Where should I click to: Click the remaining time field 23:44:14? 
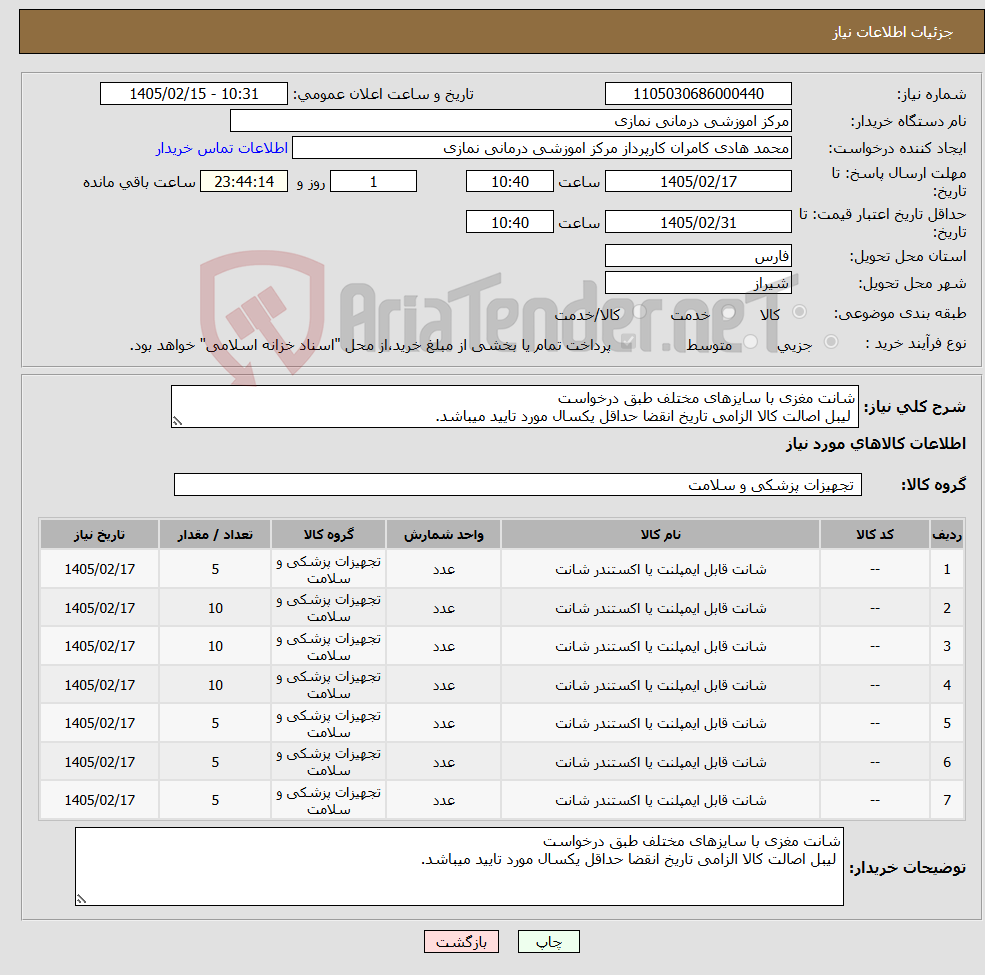tap(244, 182)
